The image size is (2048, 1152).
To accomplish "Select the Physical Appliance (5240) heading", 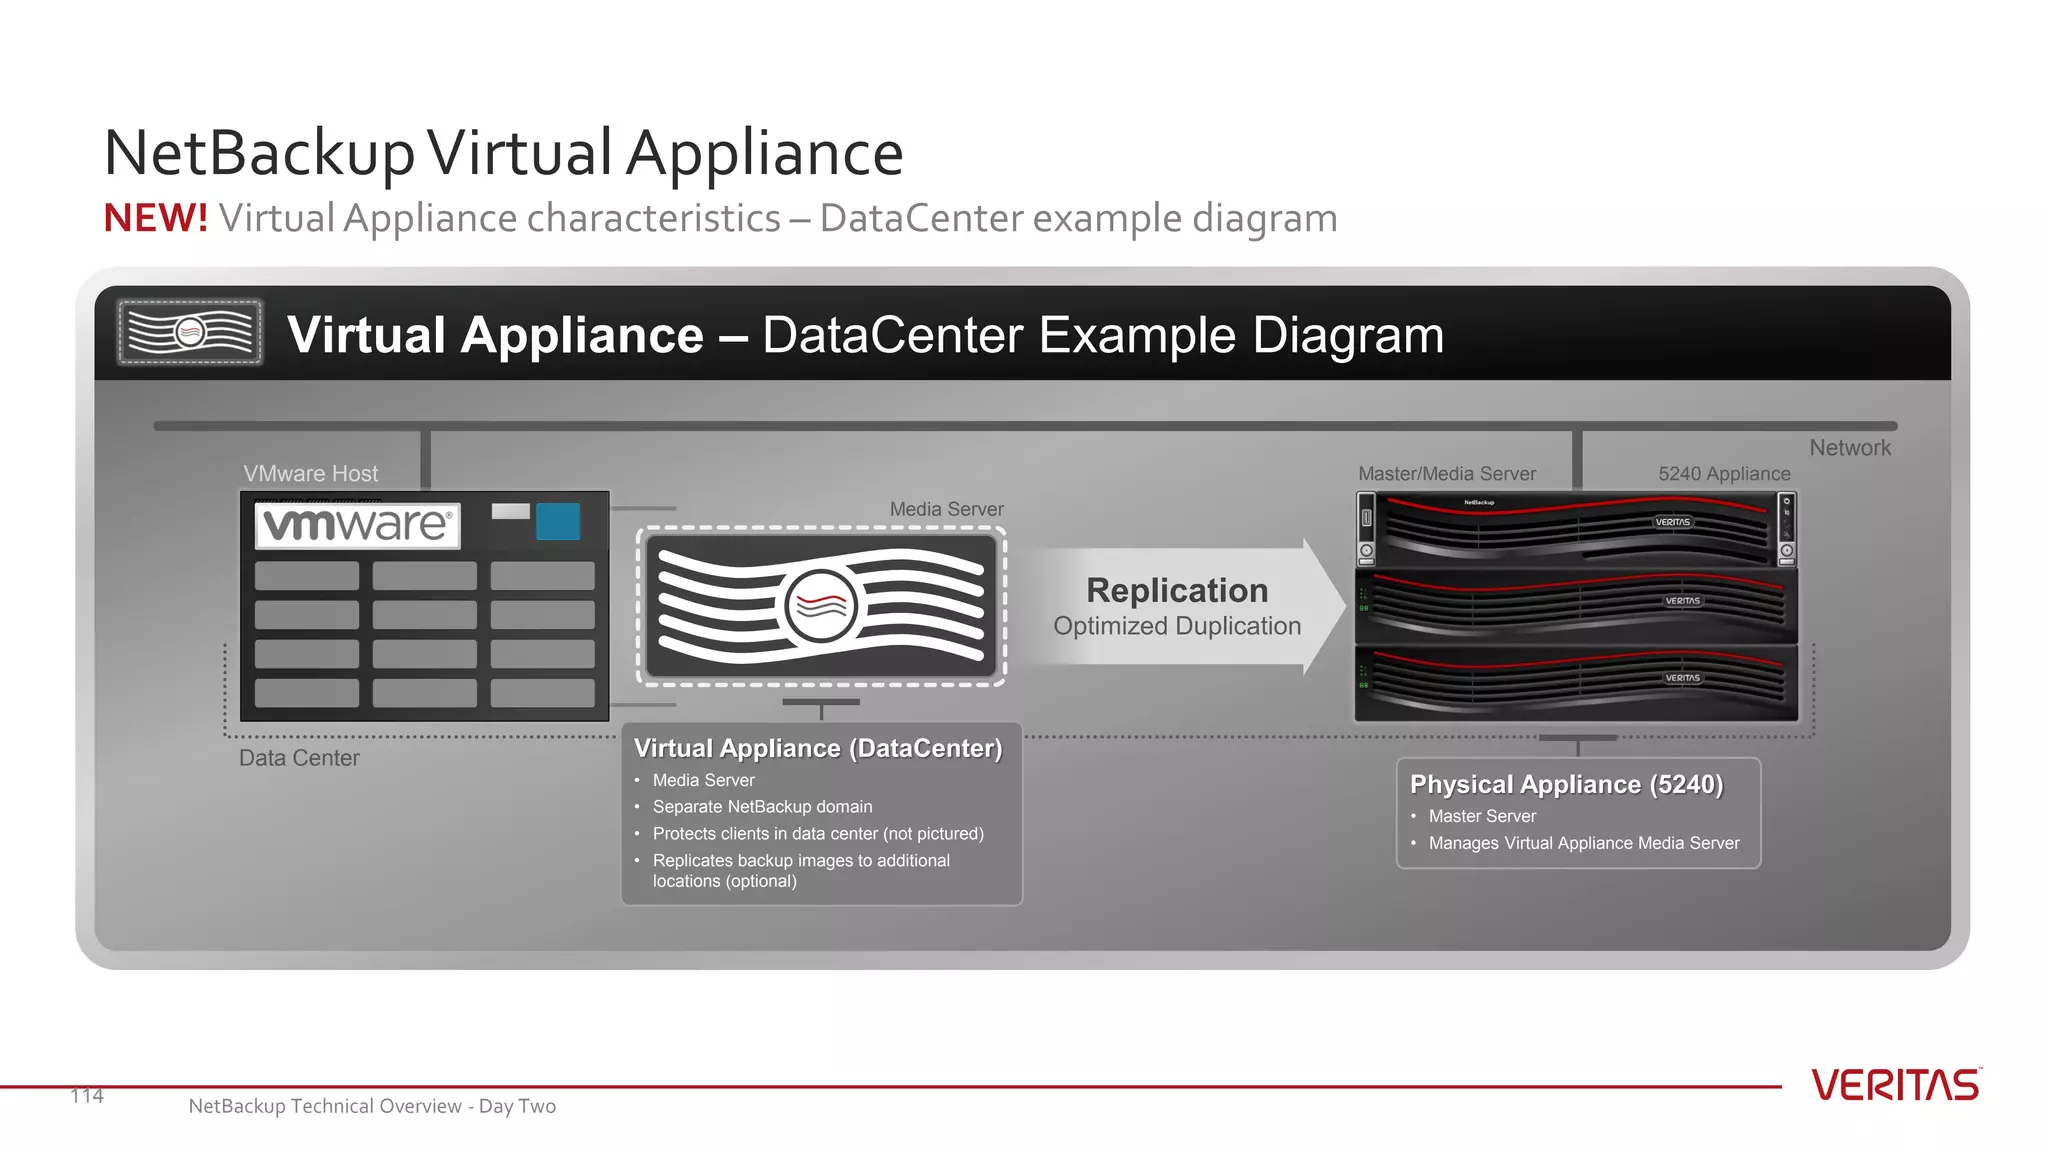I will [1567, 784].
